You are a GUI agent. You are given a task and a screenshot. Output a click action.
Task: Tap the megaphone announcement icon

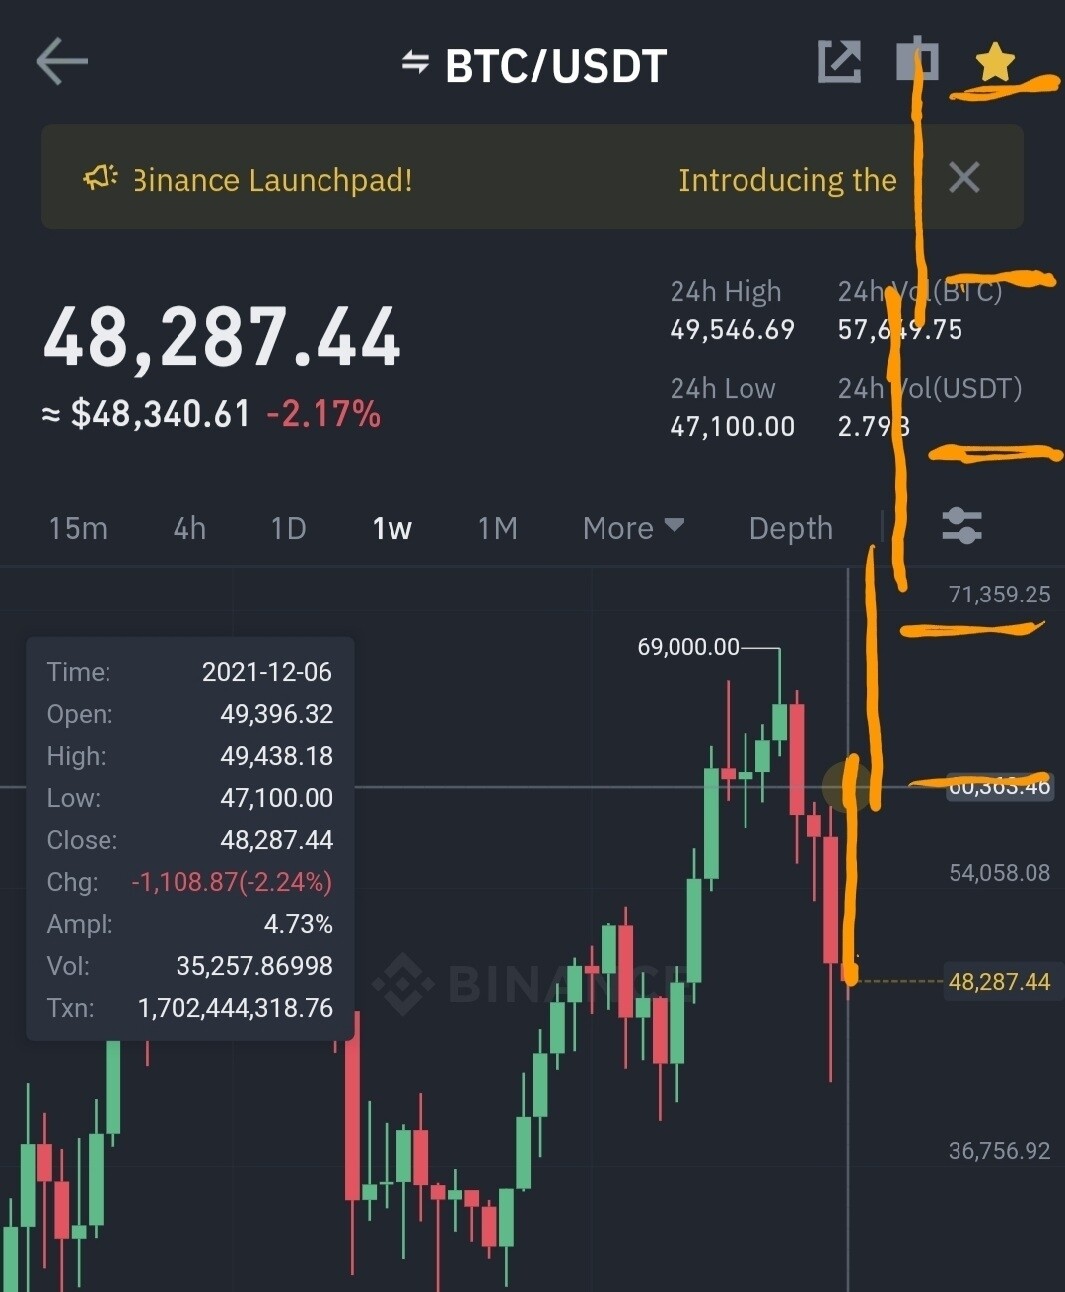pyautogui.click(x=100, y=178)
